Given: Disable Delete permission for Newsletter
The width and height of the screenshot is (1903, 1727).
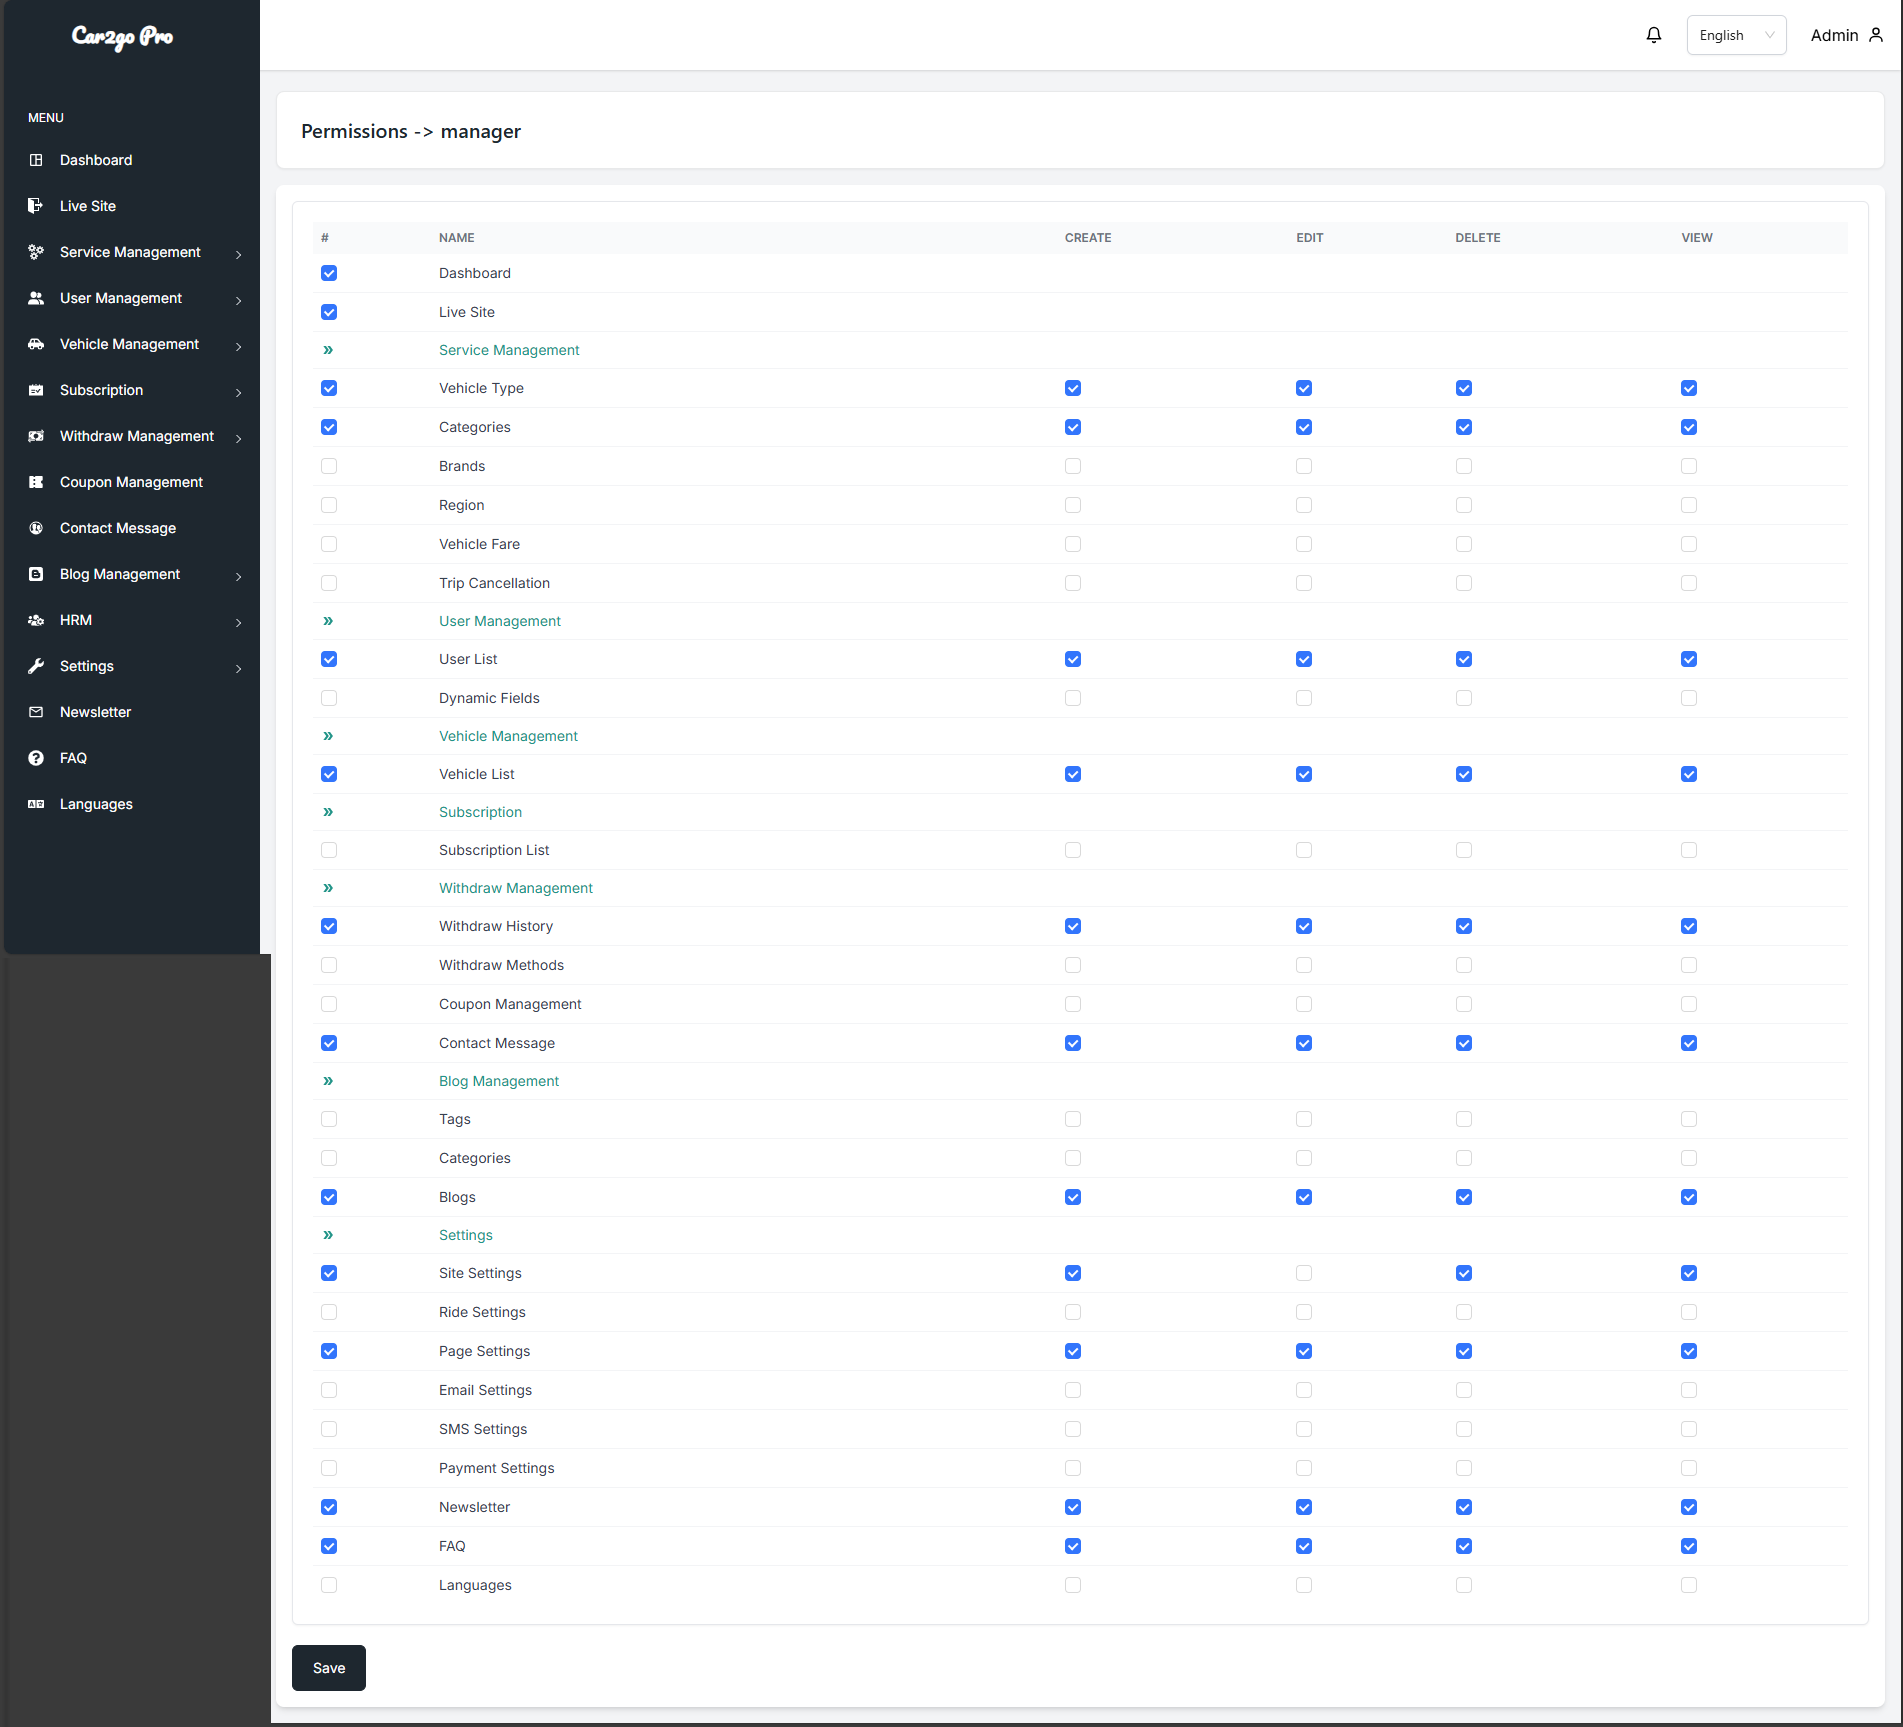Looking at the screenshot, I should (1464, 1507).
